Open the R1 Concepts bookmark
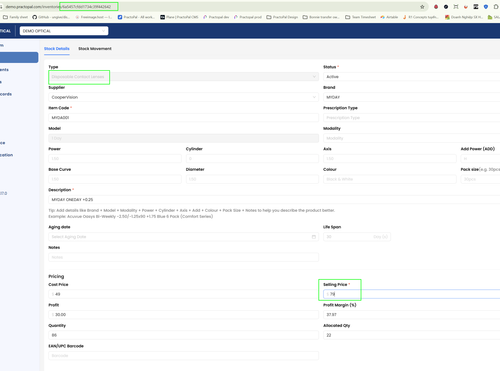This screenshot has height=371, width=500. (421, 17)
